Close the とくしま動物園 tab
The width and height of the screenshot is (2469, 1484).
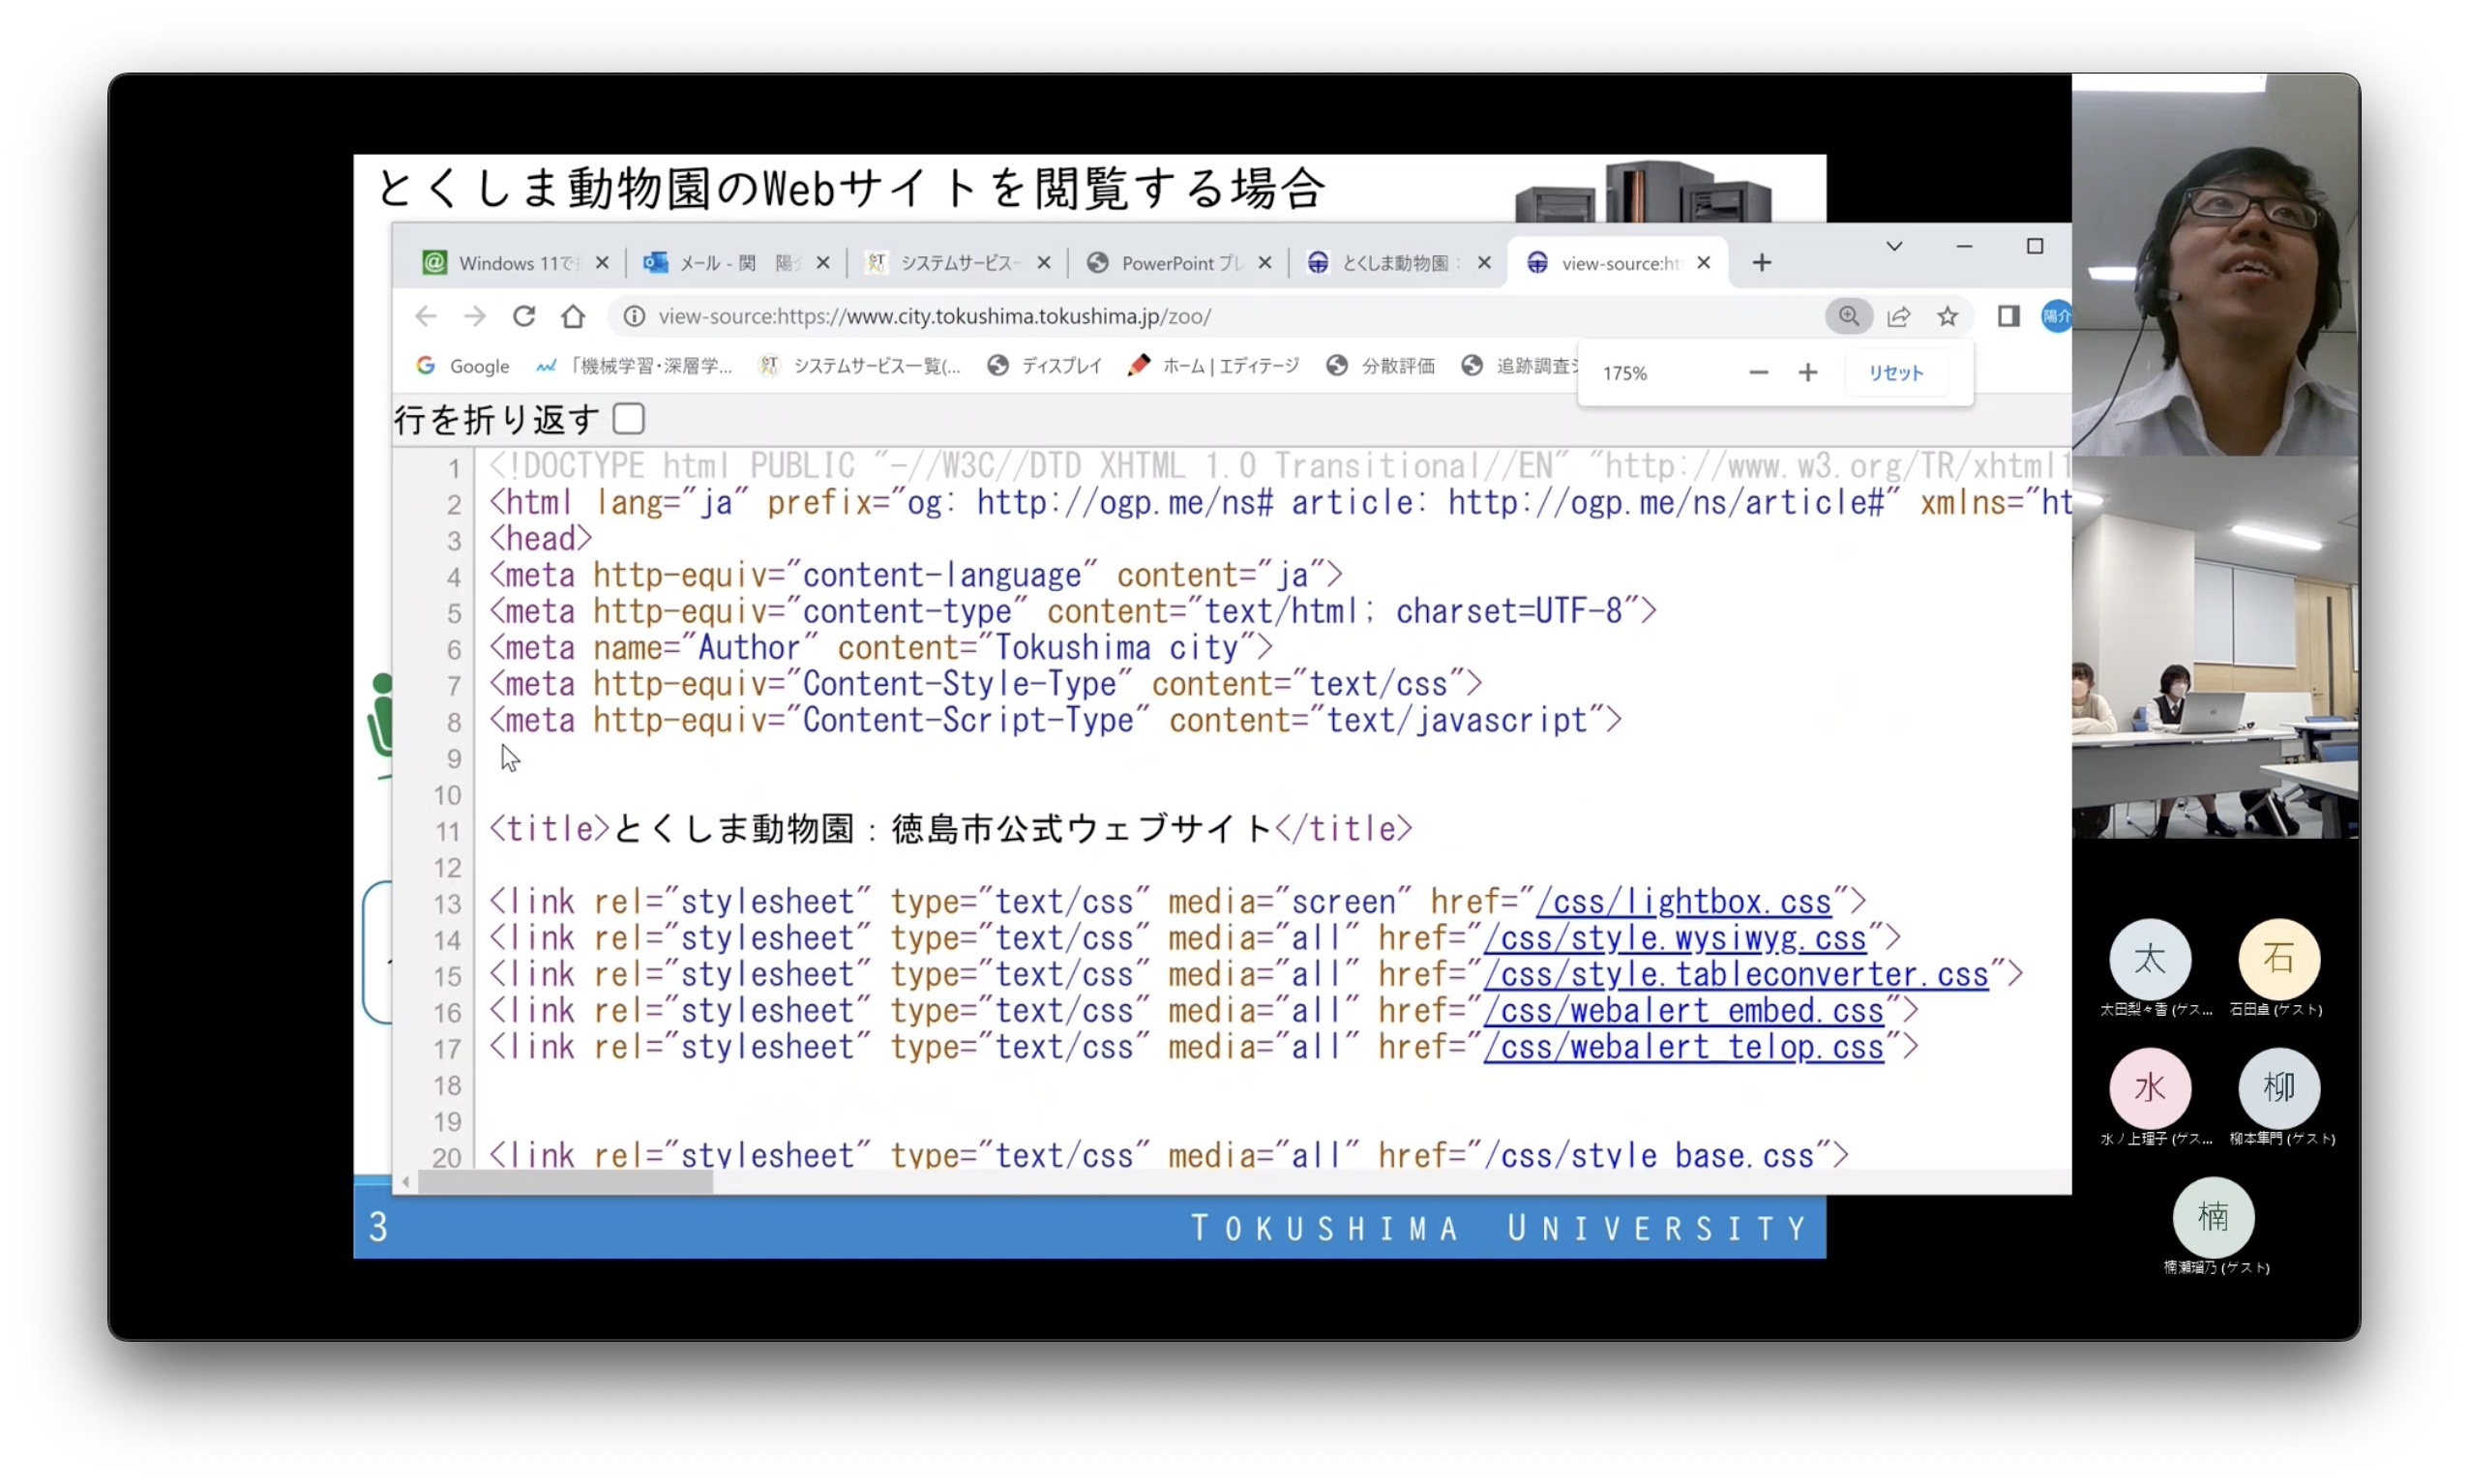pyautogui.click(x=1483, y=262)
